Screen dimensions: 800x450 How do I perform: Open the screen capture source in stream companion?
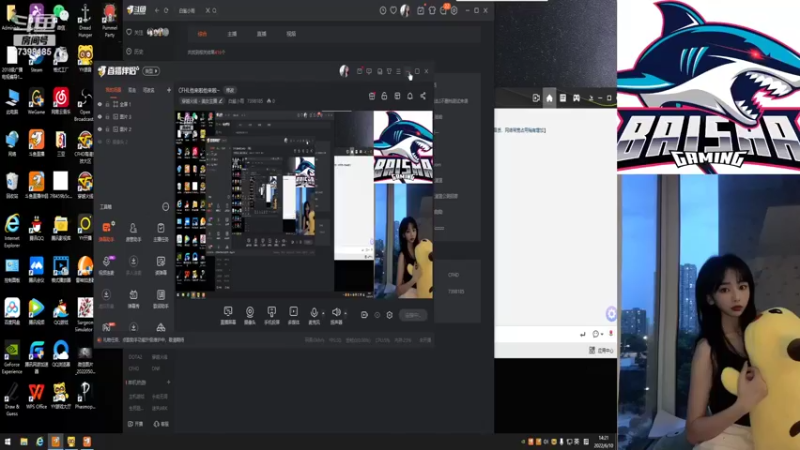(228, 314)
